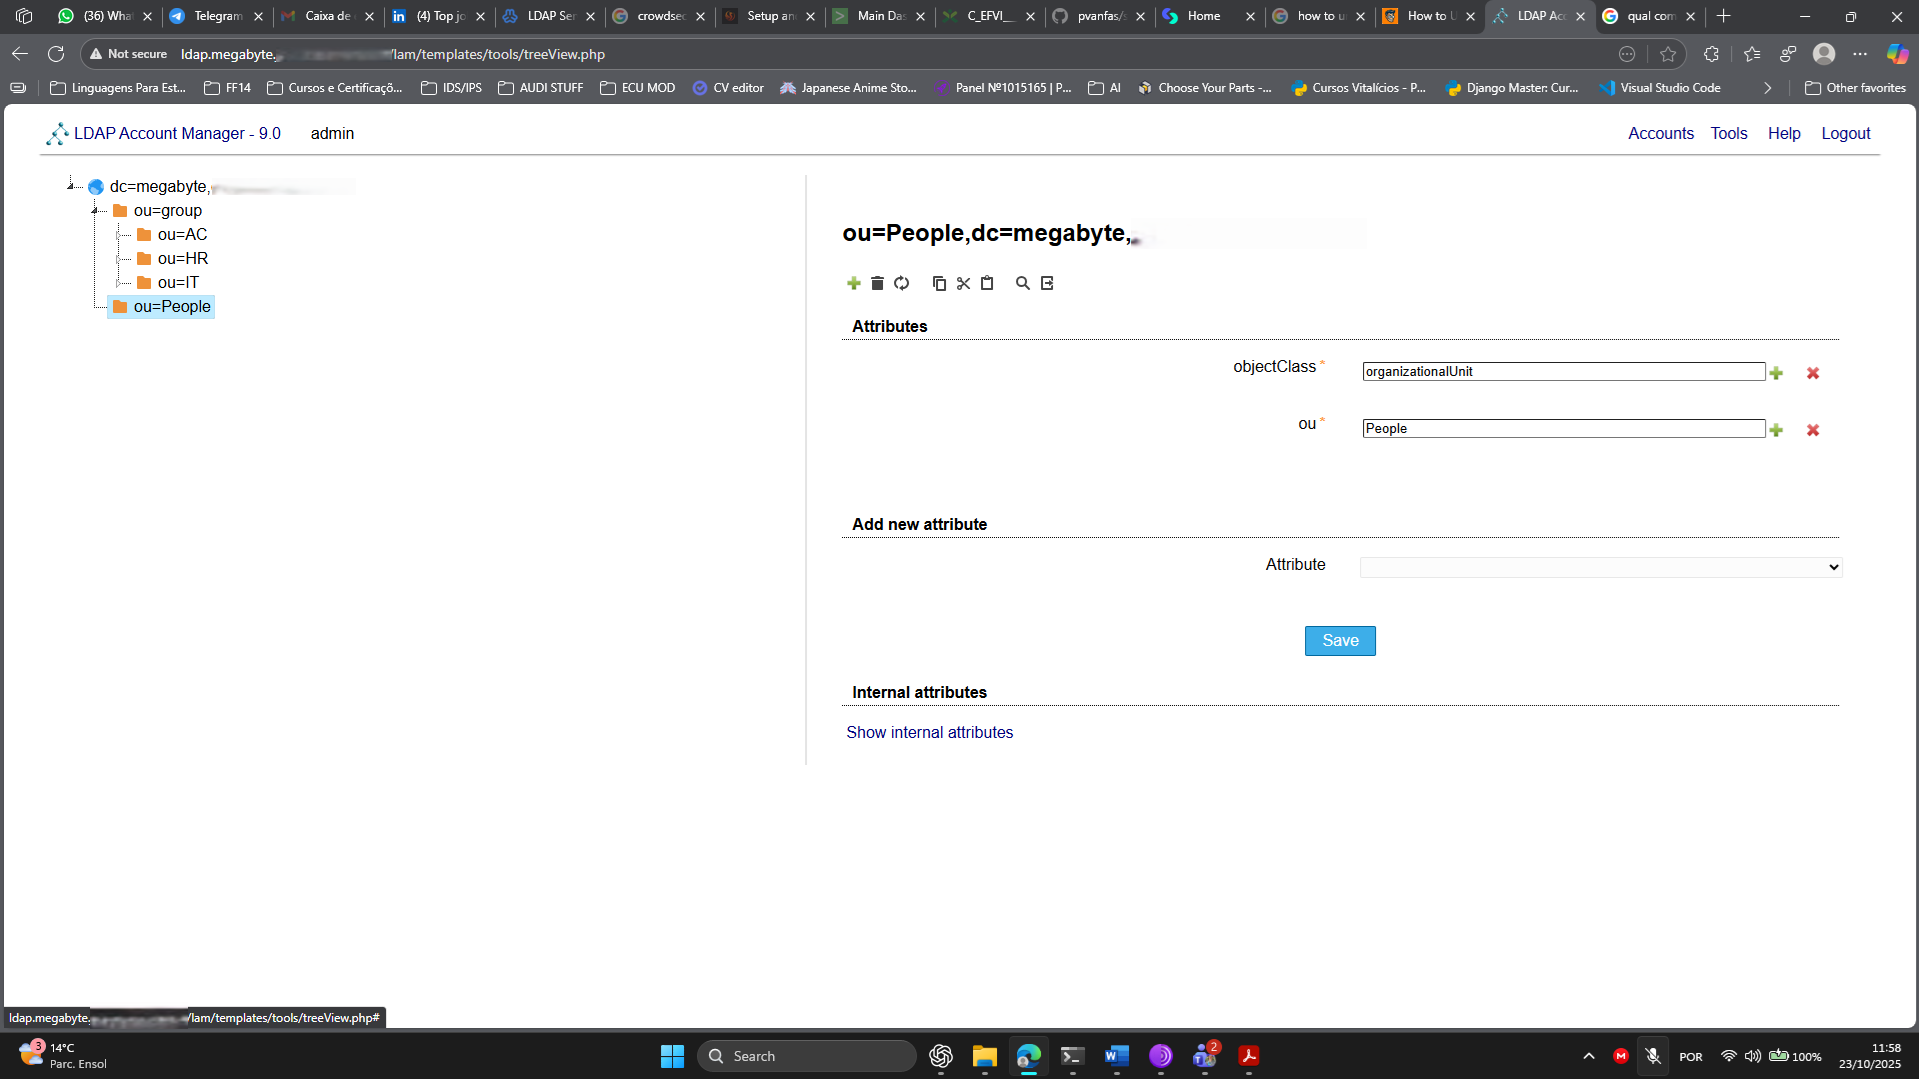
Task: Save the attribute changes
Action: (1339, 640)
